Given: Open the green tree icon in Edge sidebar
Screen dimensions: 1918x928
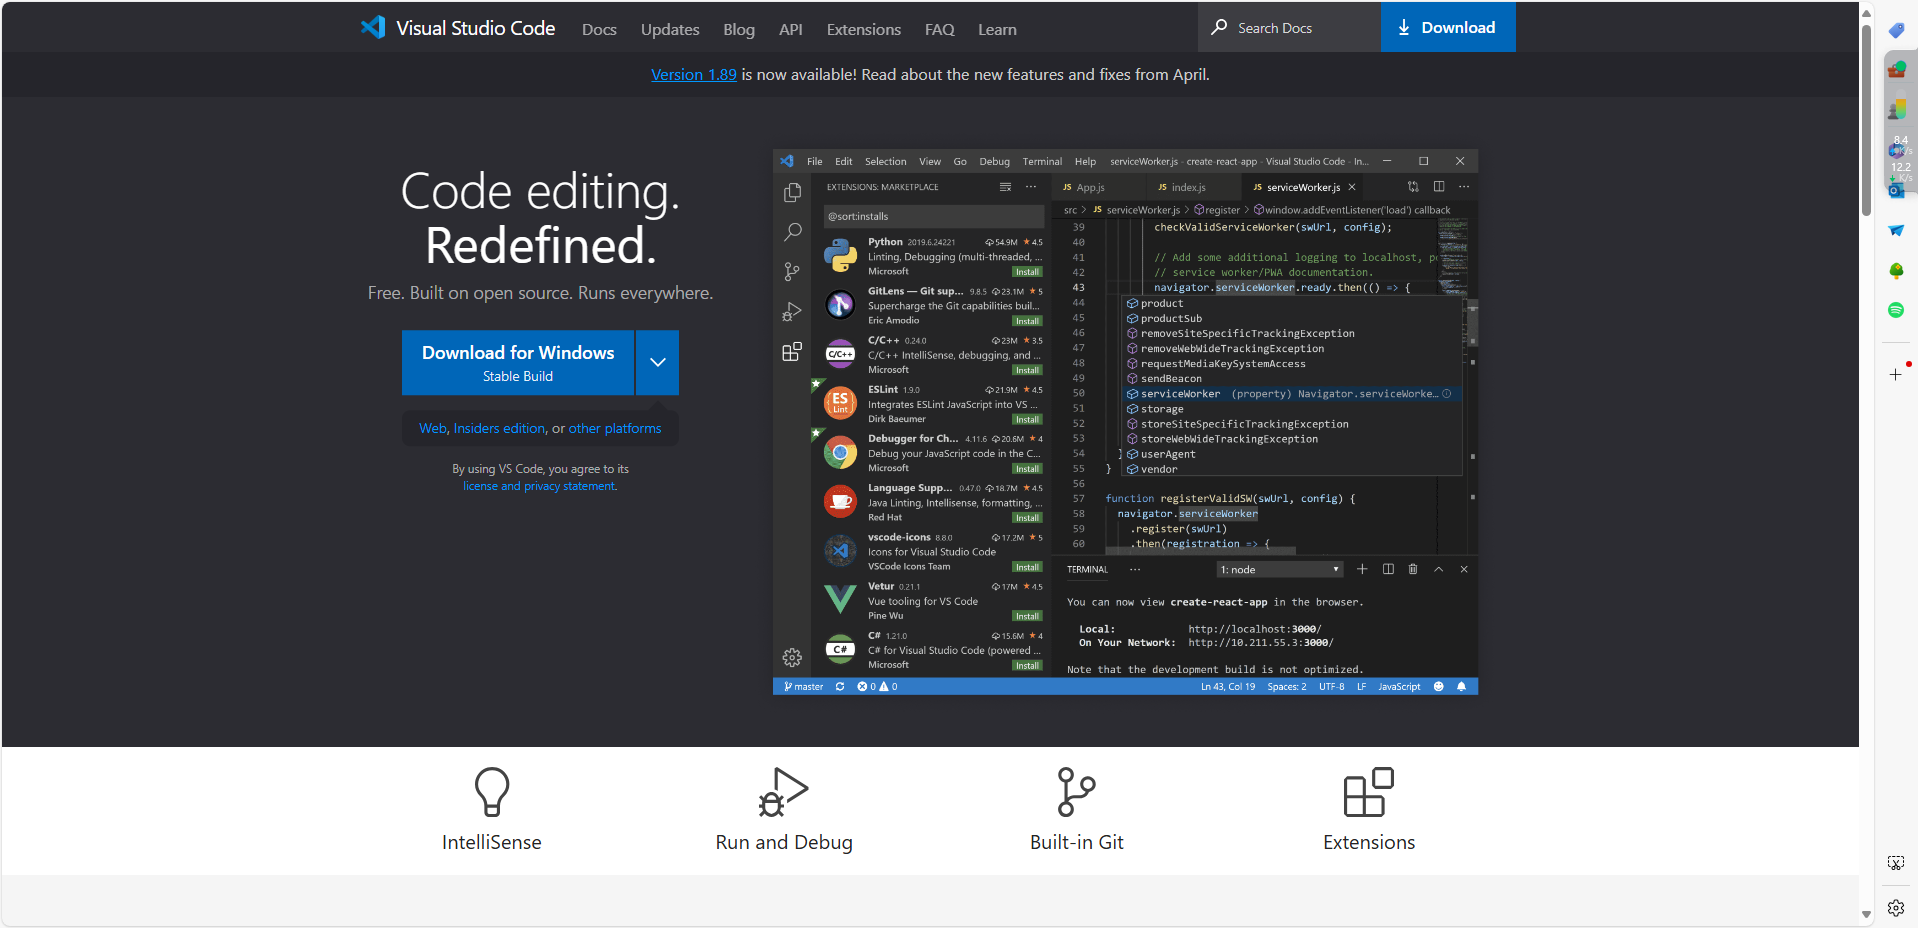Looking at the screenshot, I should (x=1896, y=270).
